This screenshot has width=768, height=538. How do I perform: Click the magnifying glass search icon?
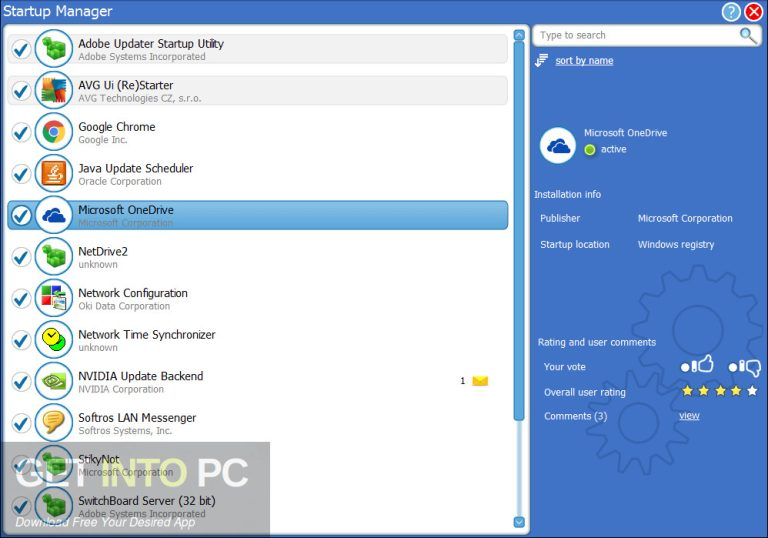[747, 35]
